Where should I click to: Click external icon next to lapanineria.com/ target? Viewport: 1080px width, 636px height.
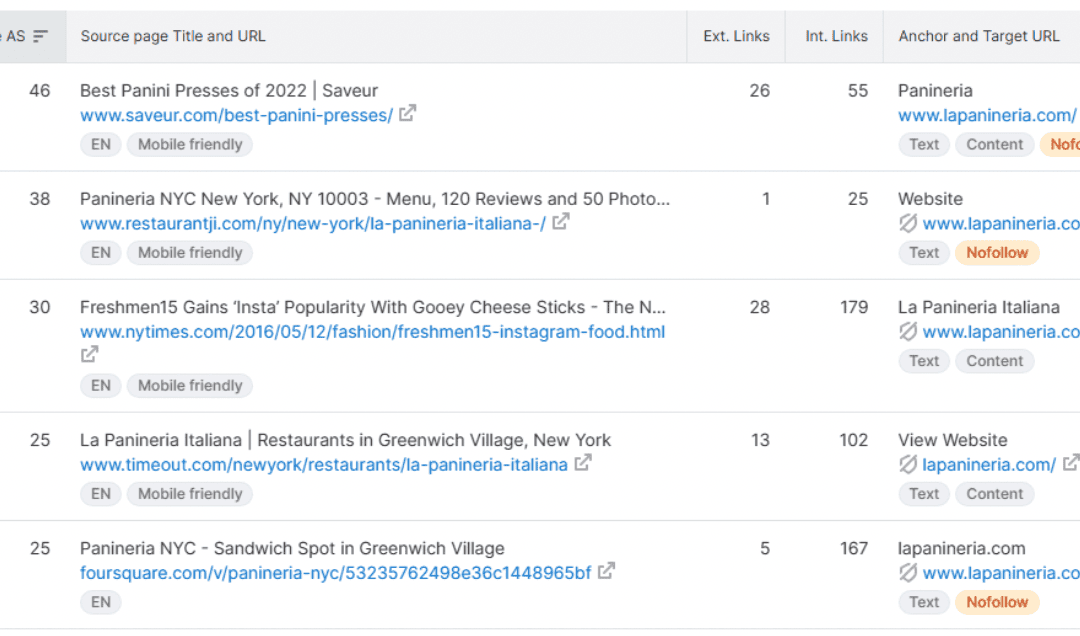[1070, 462]
